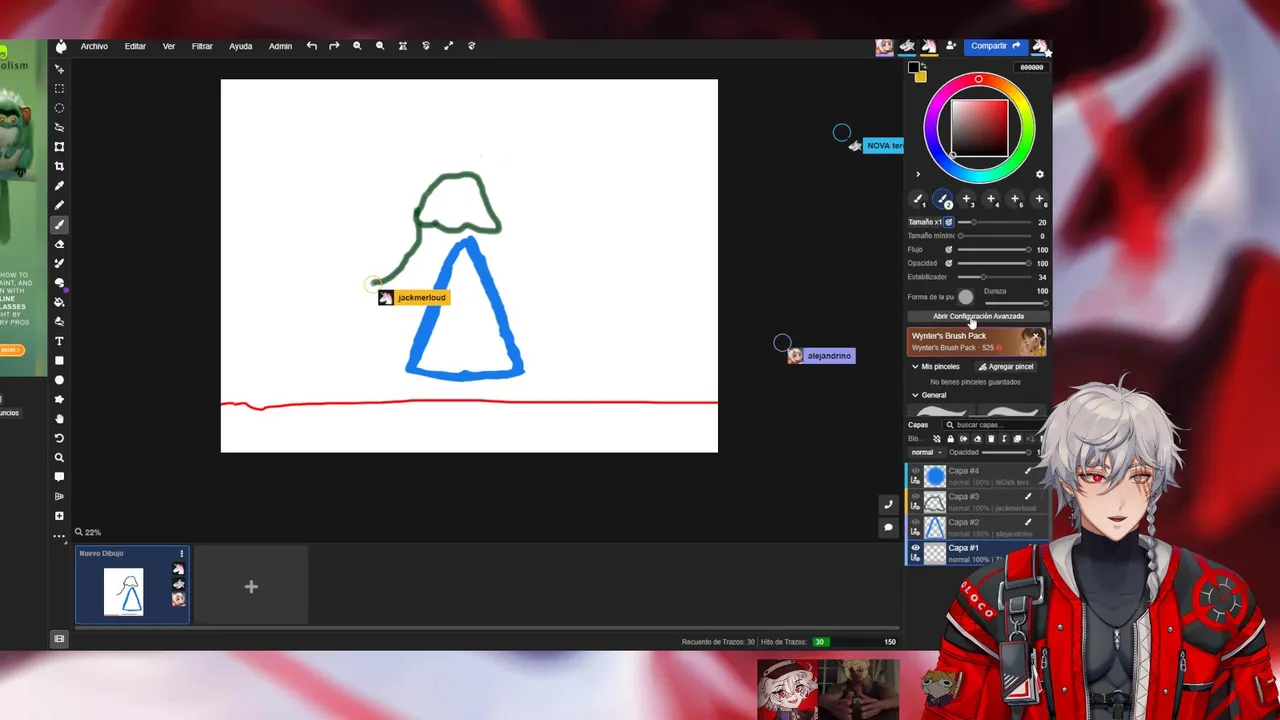Screen dimensions: 1280x720
Task: Click the buscar capas search field
Action: click(x=993, y=425)
